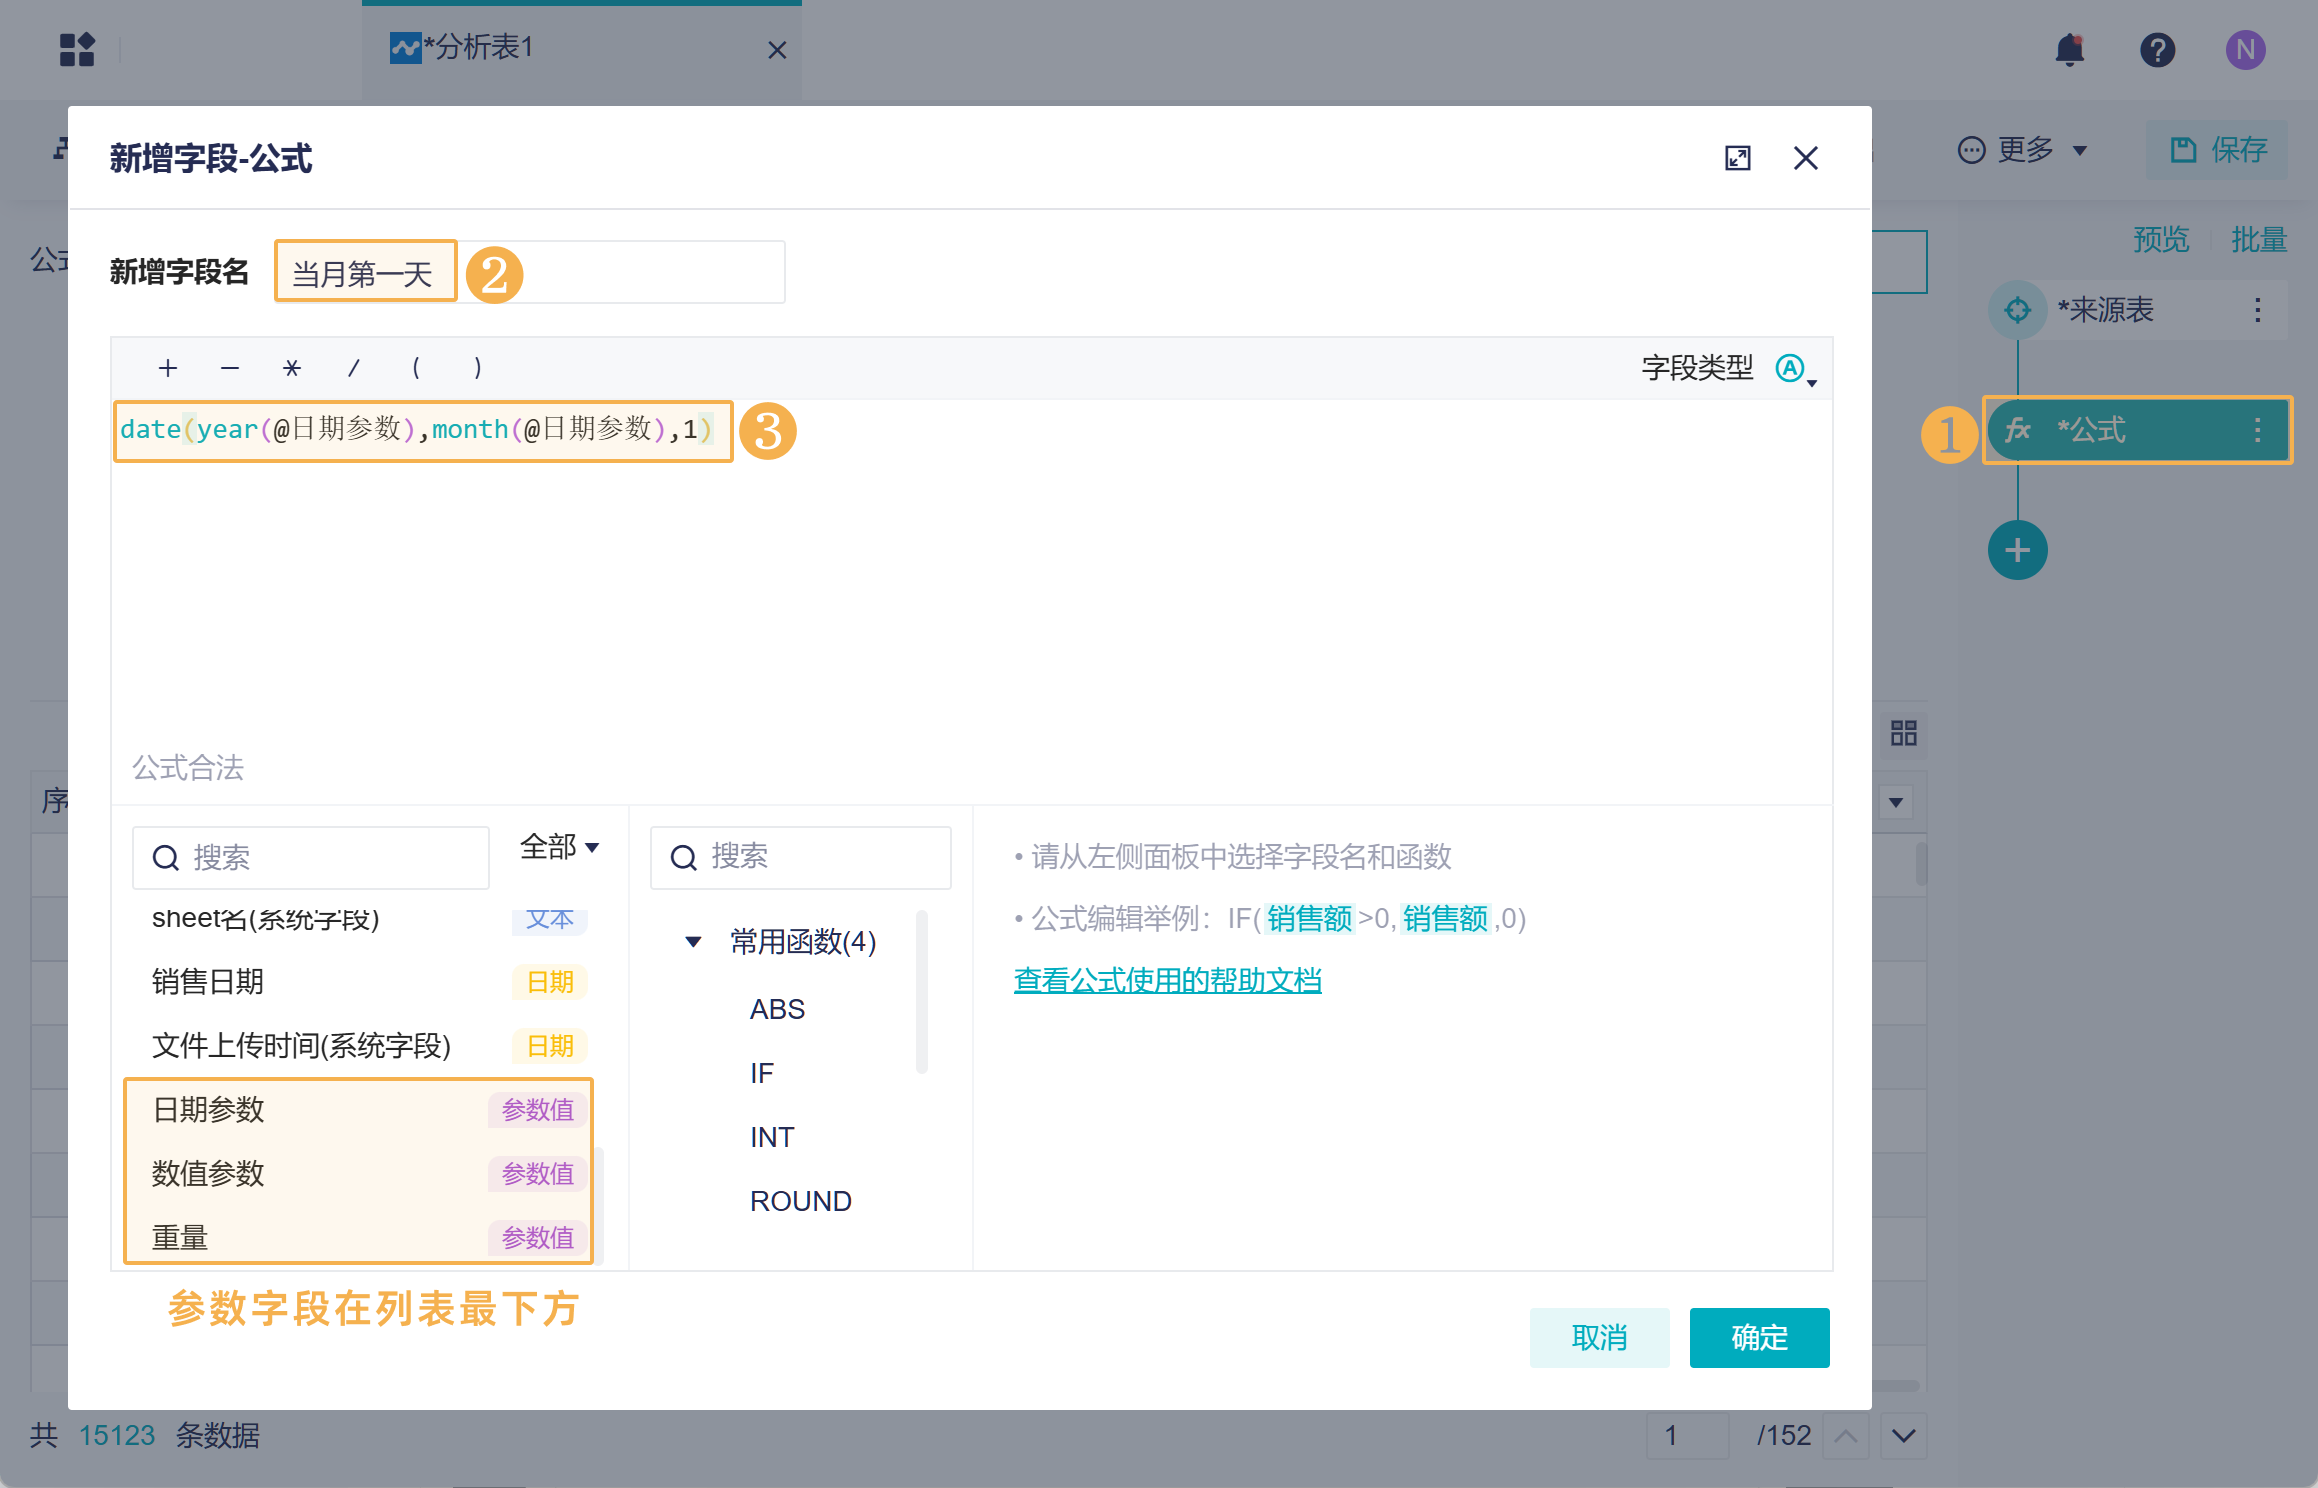Image resolution: width=2318 pixels, height=1488 pixels.
Task: Open the 字段类型 type dropdown
Action: coord(1796,369)
